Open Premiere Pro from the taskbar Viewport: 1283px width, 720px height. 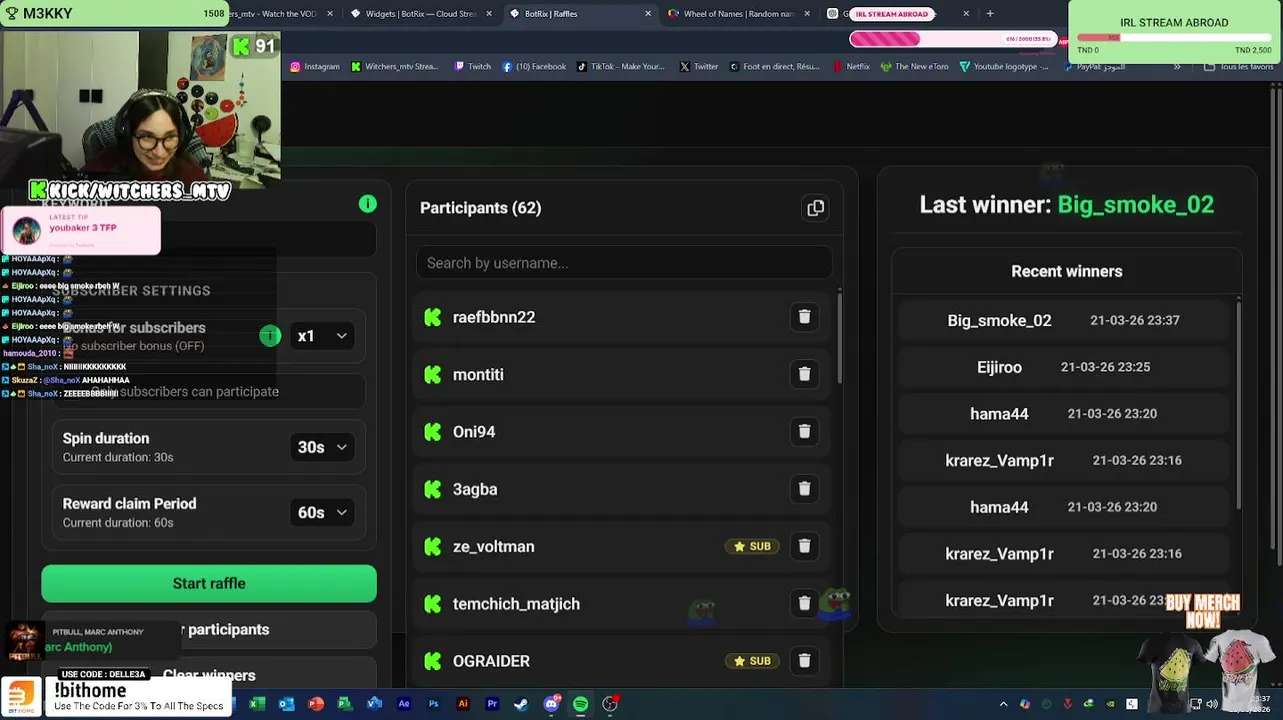[492, 704]
